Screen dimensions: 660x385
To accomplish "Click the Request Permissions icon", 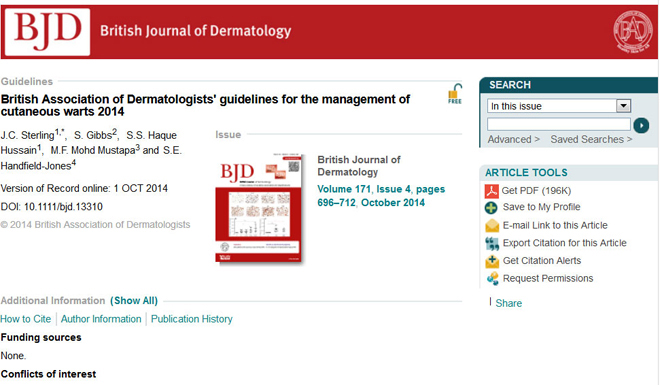I will coord(492,279).
